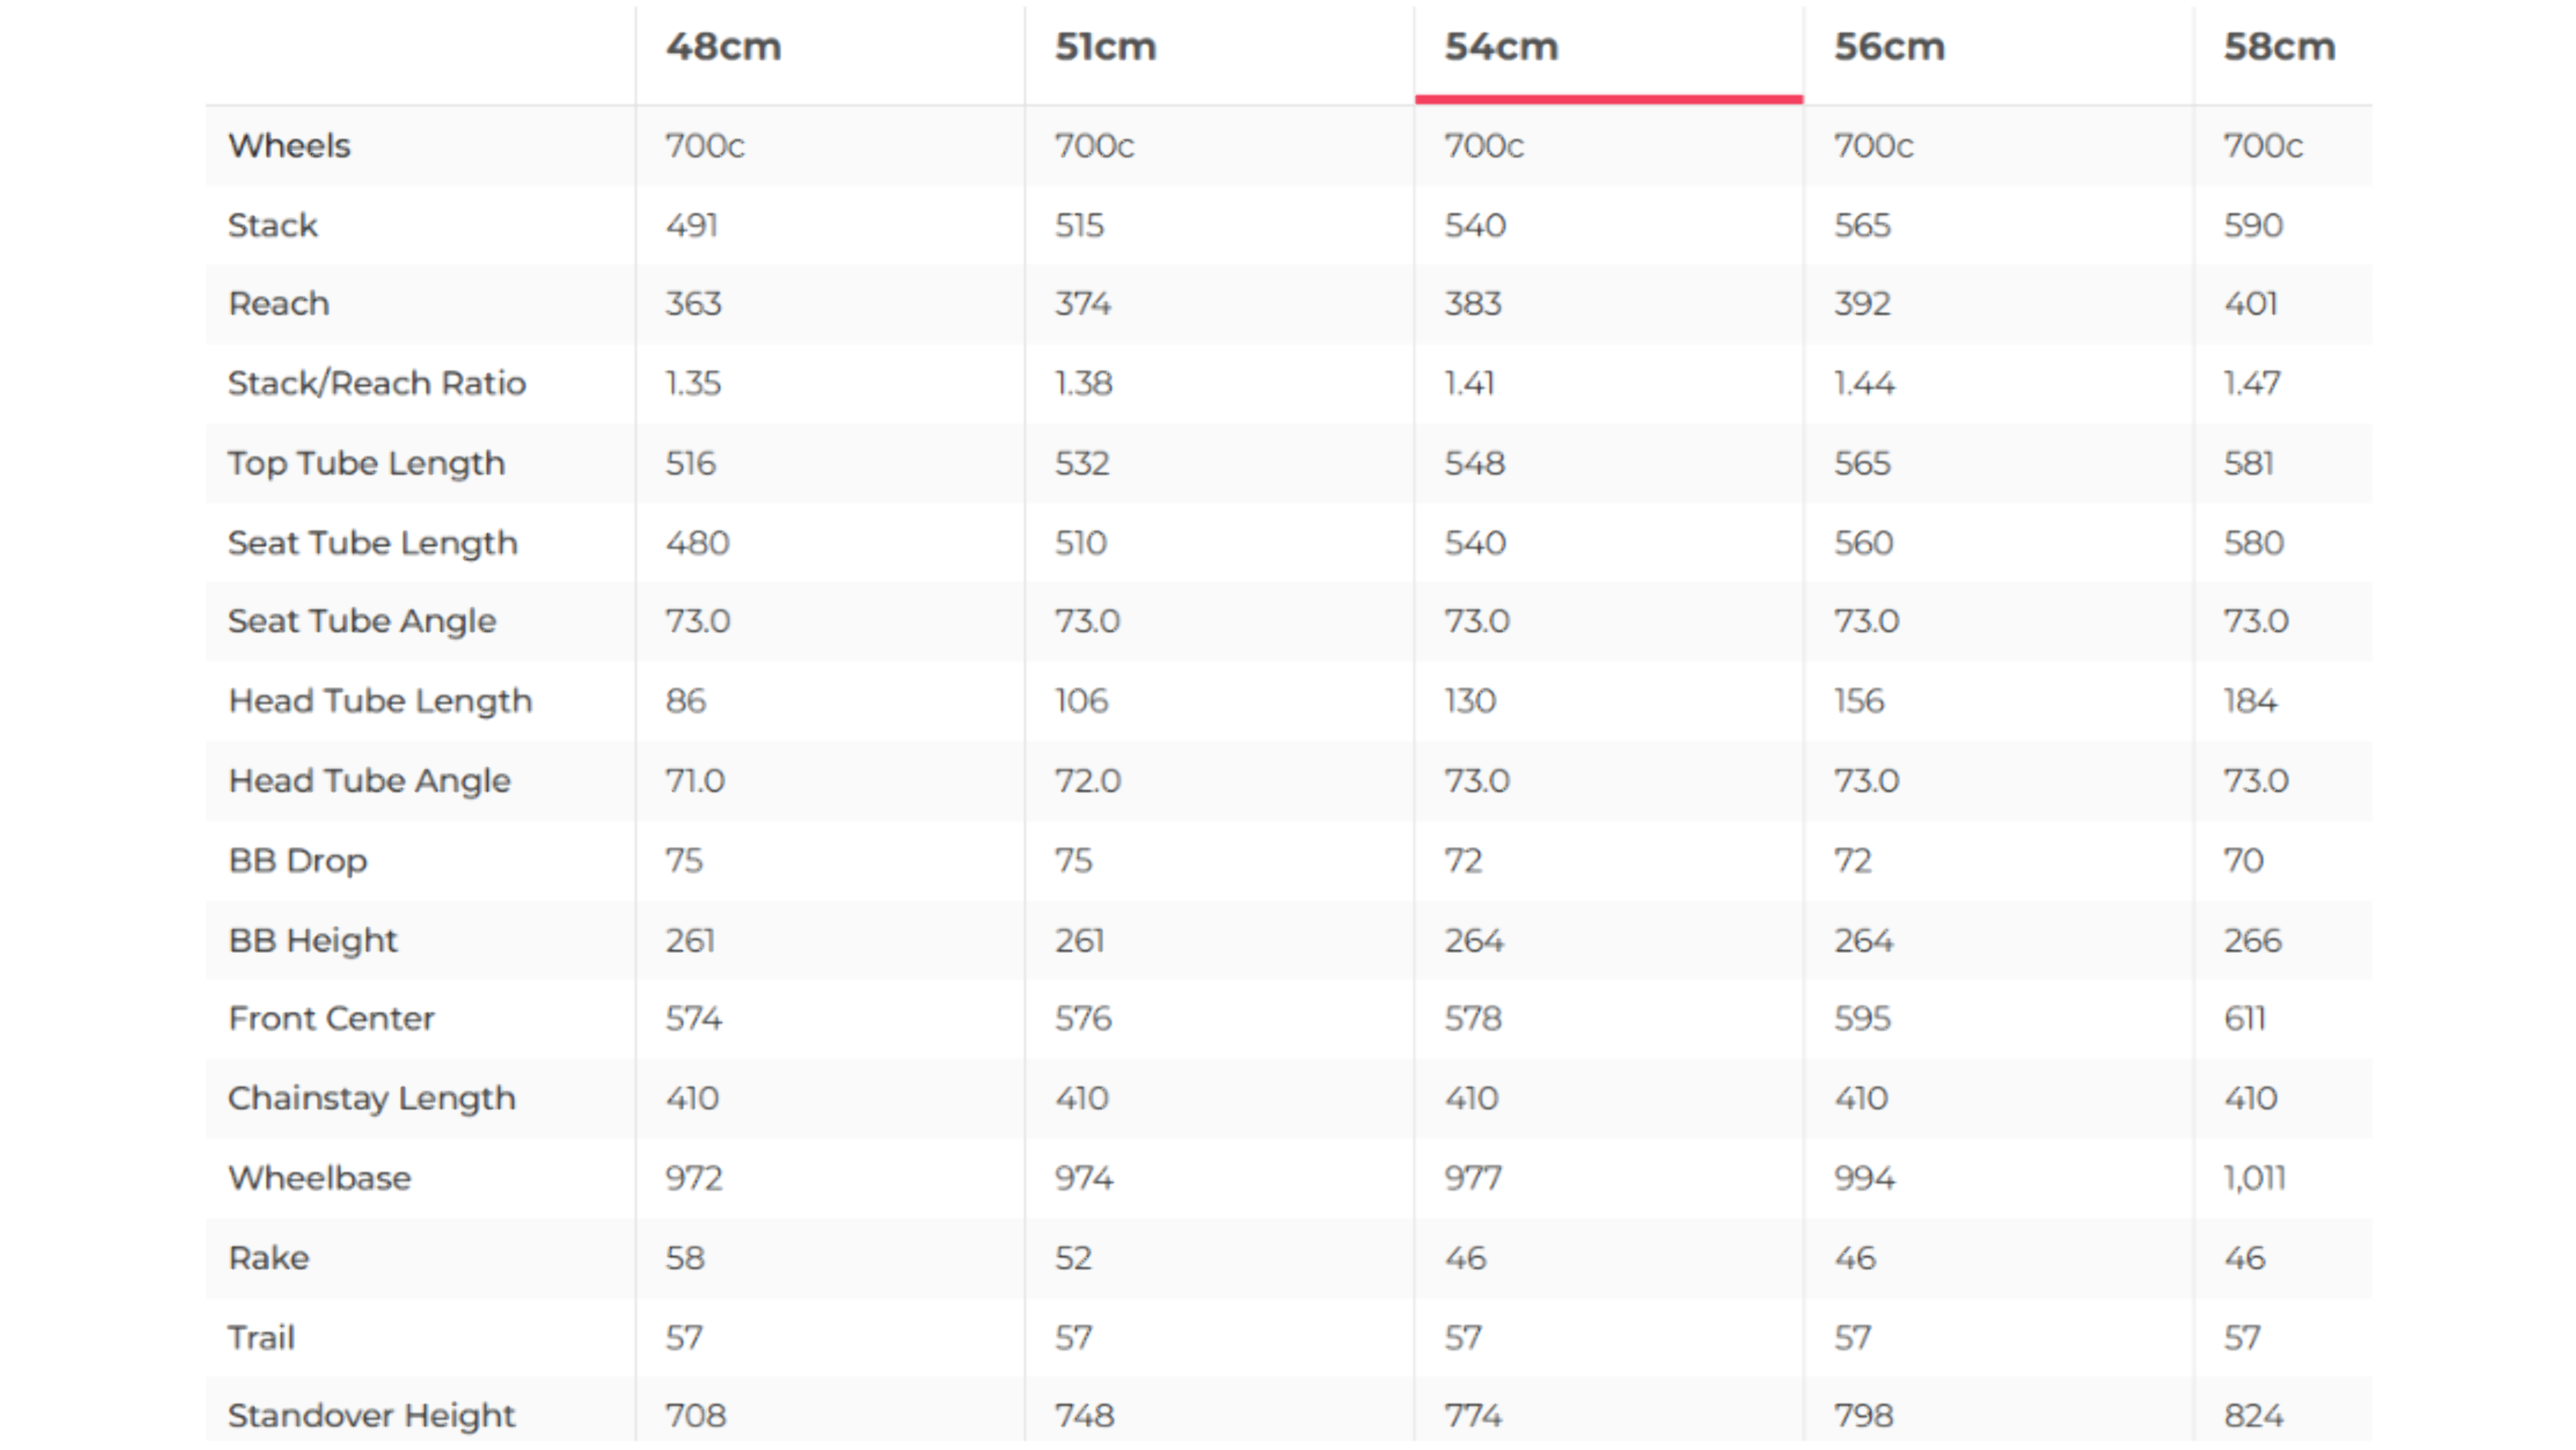Select the Rake row label
Image resolution: width=2576 pixels, height=1450 pixels.
pos(268,1258)
